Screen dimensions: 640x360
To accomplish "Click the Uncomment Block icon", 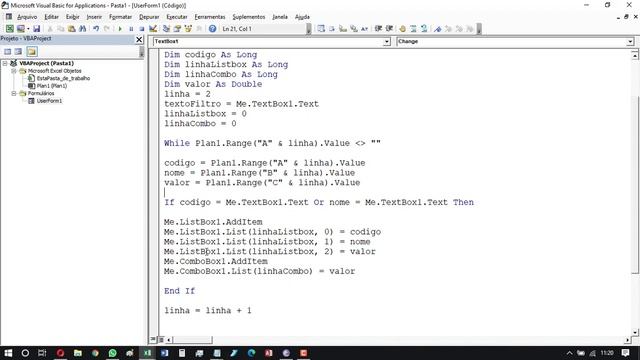I will (x=424, y=29).
